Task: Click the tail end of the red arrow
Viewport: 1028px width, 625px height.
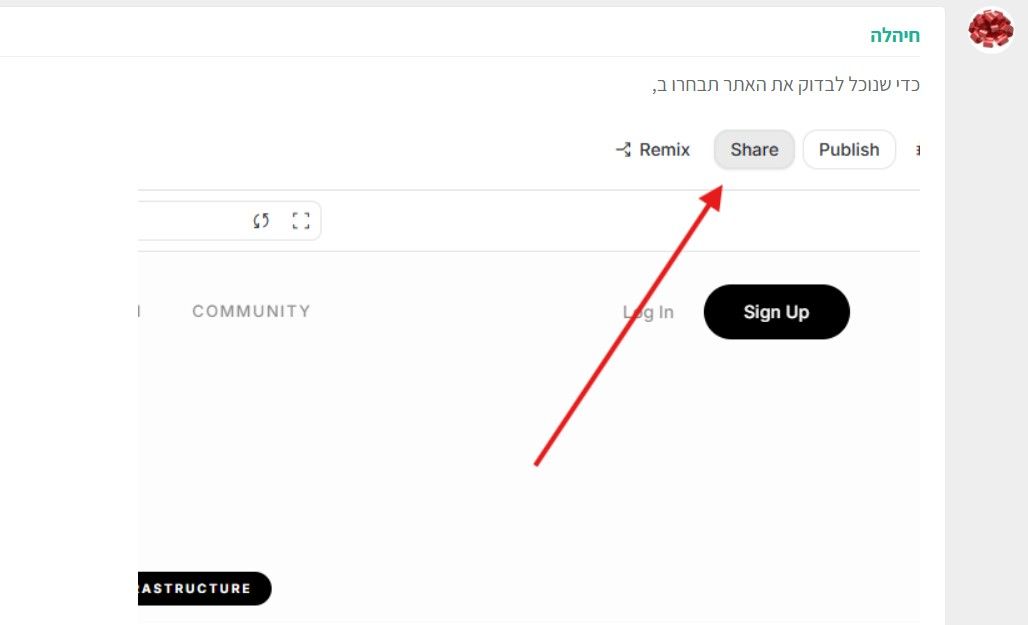Action: (537, 463)
